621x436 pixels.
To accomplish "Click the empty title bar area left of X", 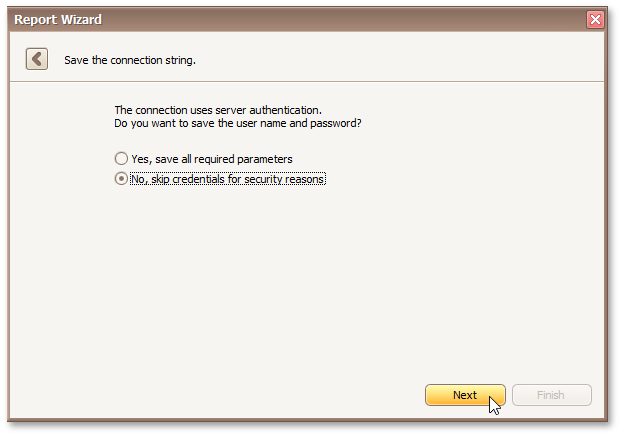I will click(350, 19).
